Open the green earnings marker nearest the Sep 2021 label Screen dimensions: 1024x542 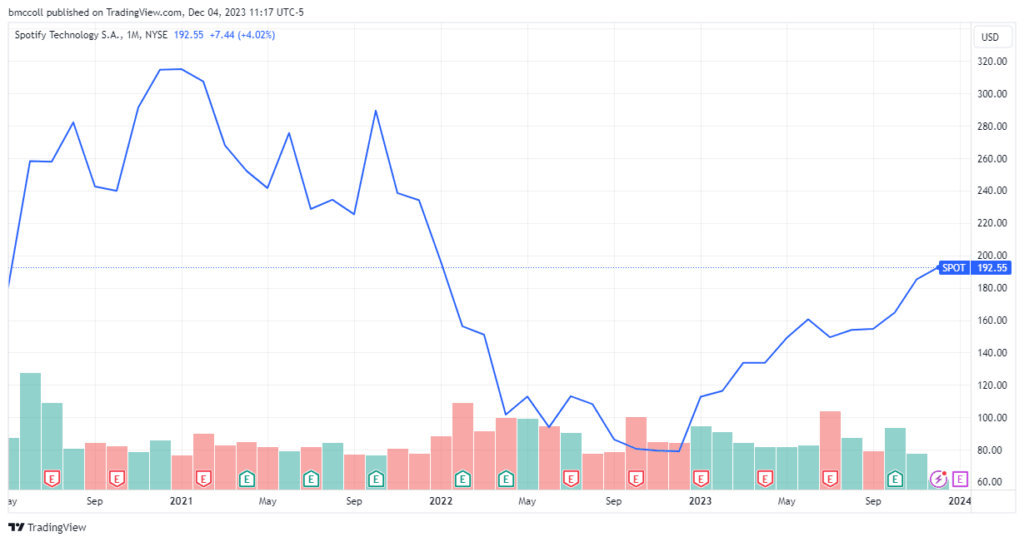pyautogui.click(x=376, y=479)
